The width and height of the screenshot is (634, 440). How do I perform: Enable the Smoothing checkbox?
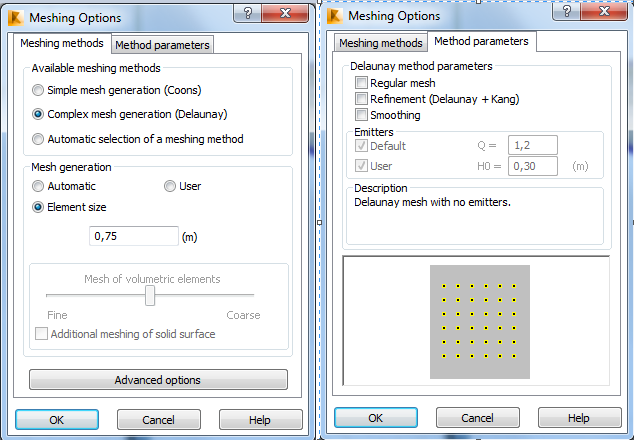(x=361, y=115)
